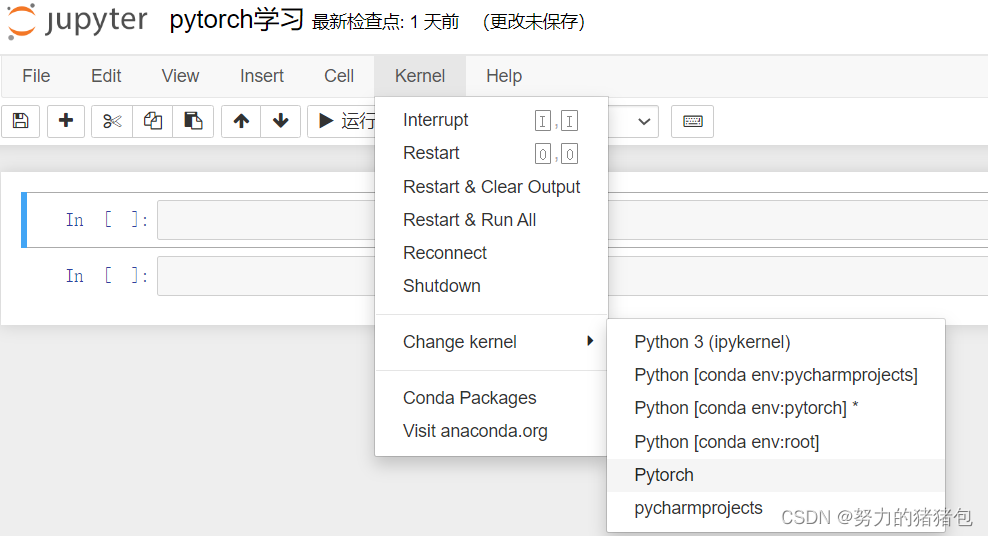Click the Jupyter logo

tap(76, 21)
